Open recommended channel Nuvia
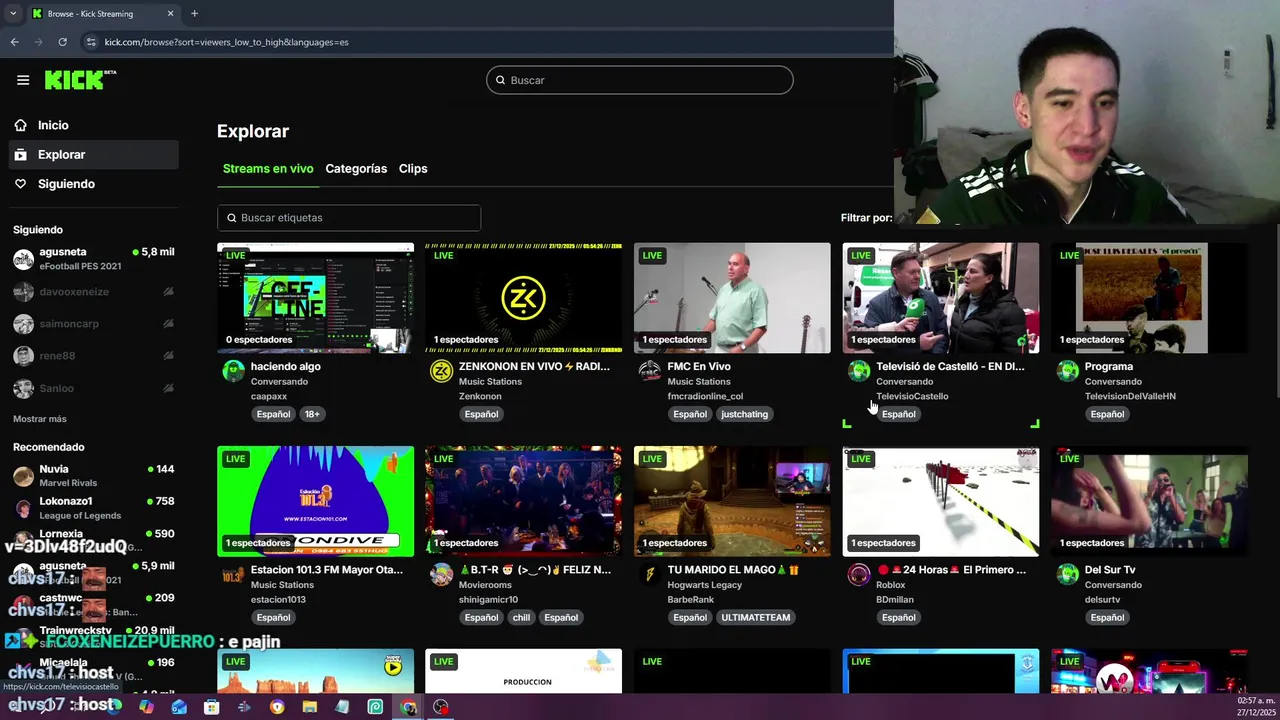The image size is (1280, 720). click(94, 476)
